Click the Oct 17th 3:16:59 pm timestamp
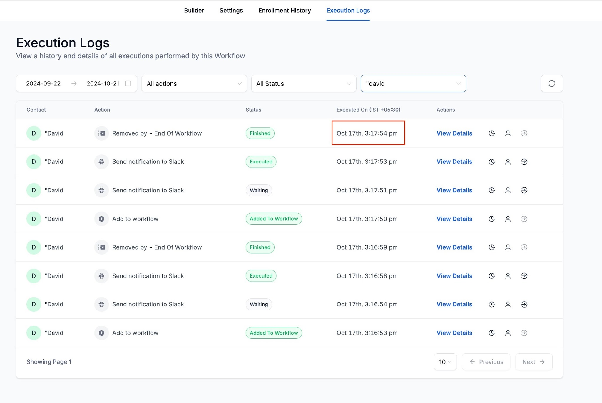The height and width of the screenshot is (403, 602). (367, 247)
